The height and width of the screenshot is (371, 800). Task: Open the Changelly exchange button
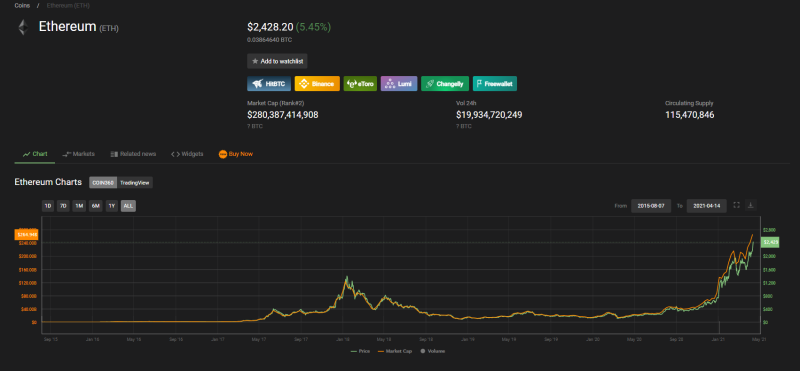(x=445, y=84)
